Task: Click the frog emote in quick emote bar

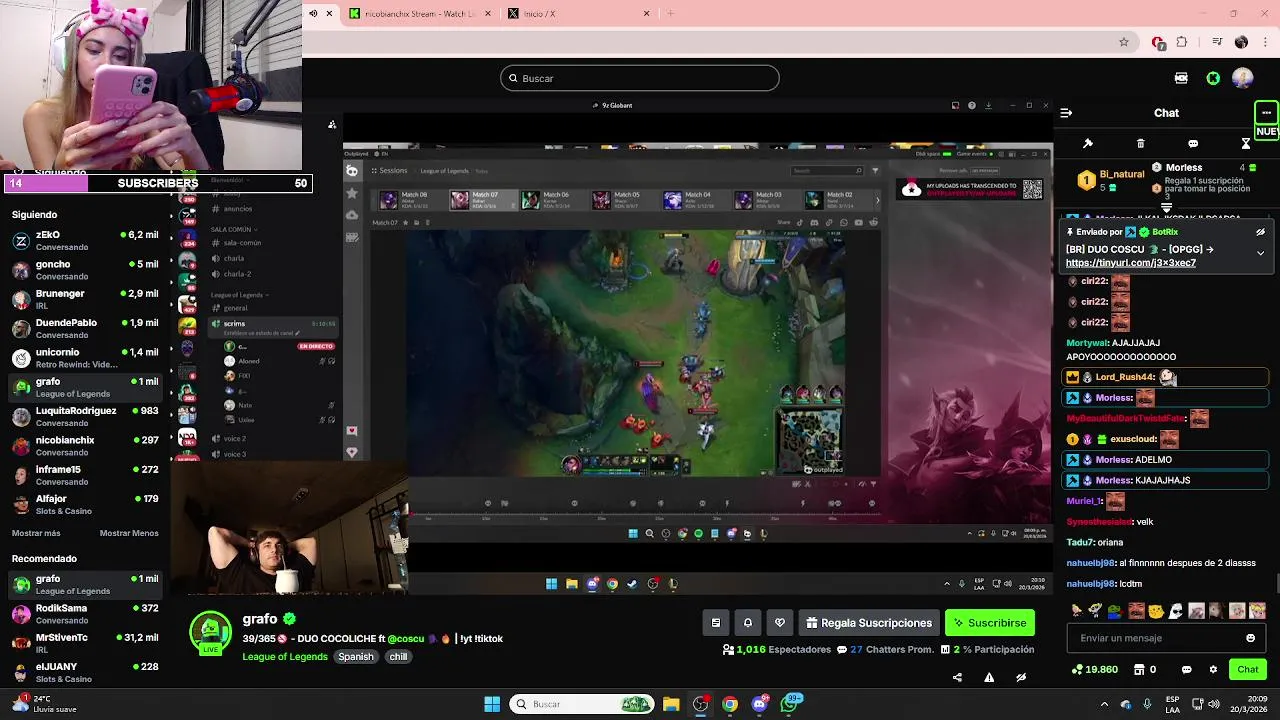Action: click(1115, 611)
